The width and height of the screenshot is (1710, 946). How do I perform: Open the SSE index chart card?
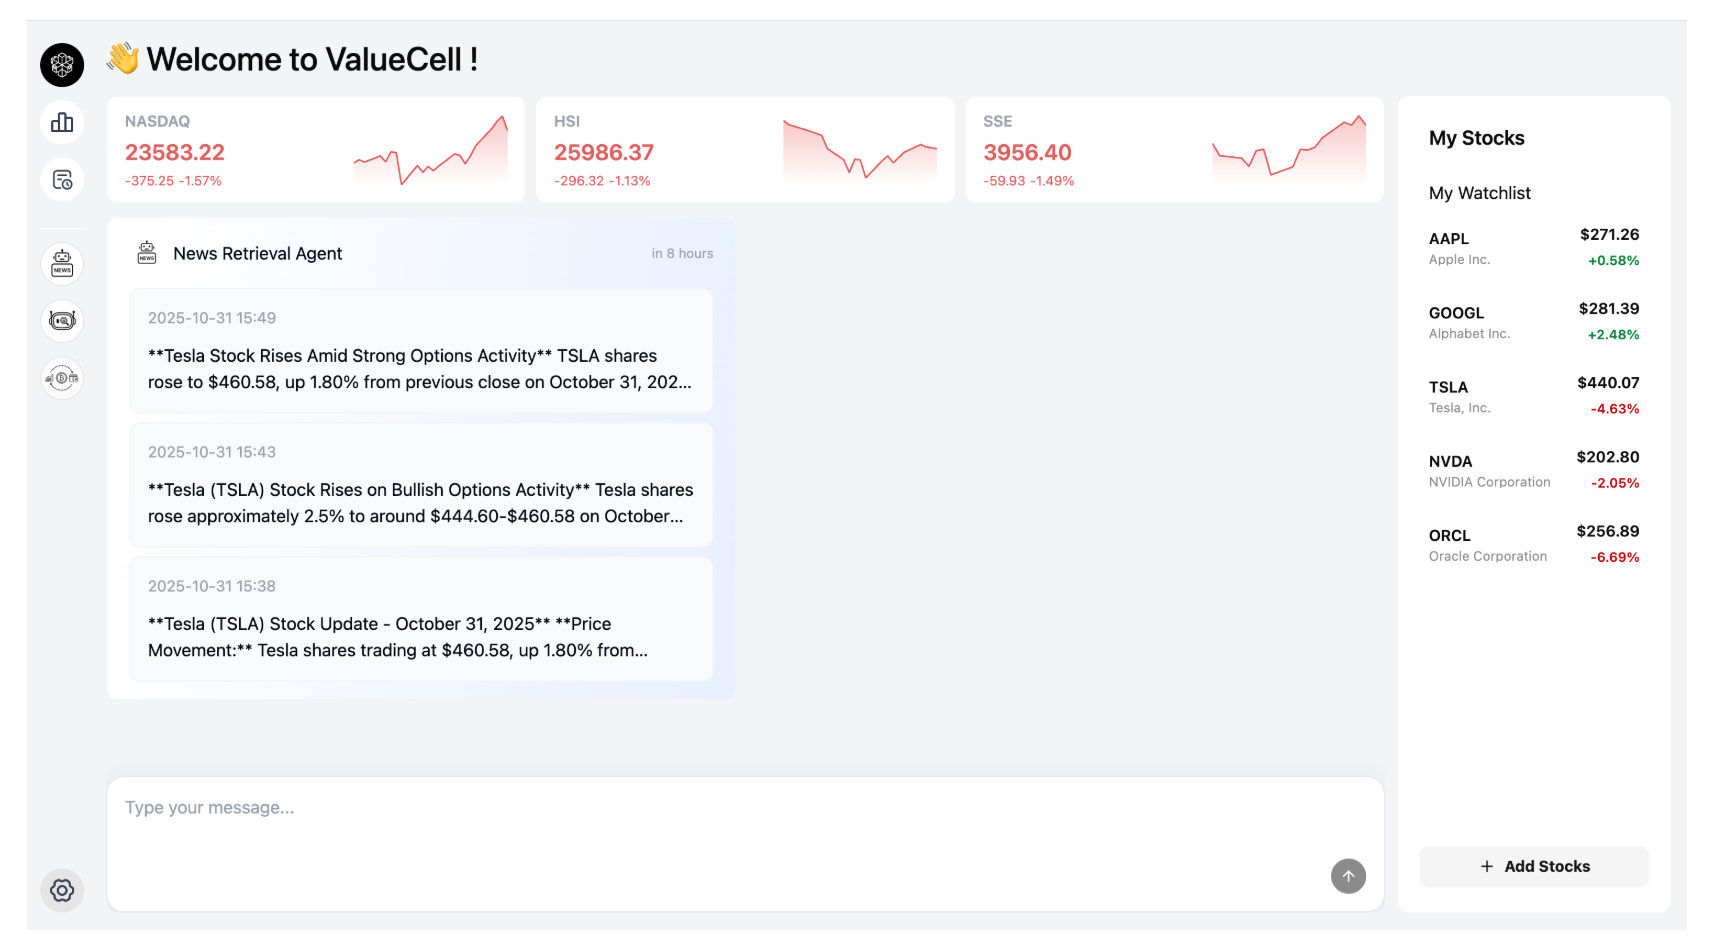click(x=1174, y=150)
